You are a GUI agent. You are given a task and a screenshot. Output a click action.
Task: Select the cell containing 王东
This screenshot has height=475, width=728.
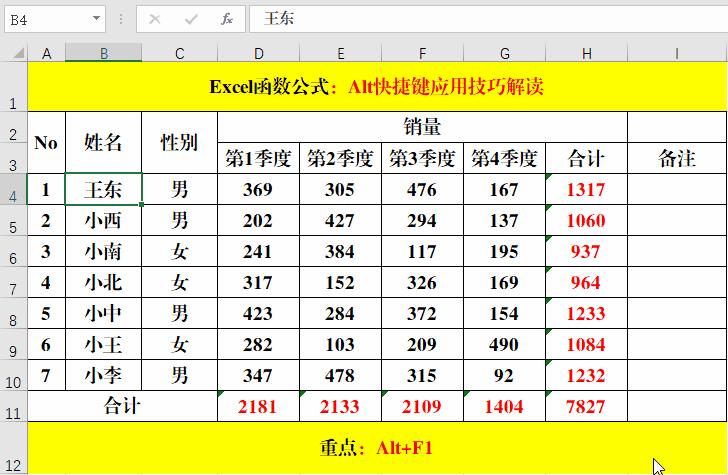tap(104, 189)
